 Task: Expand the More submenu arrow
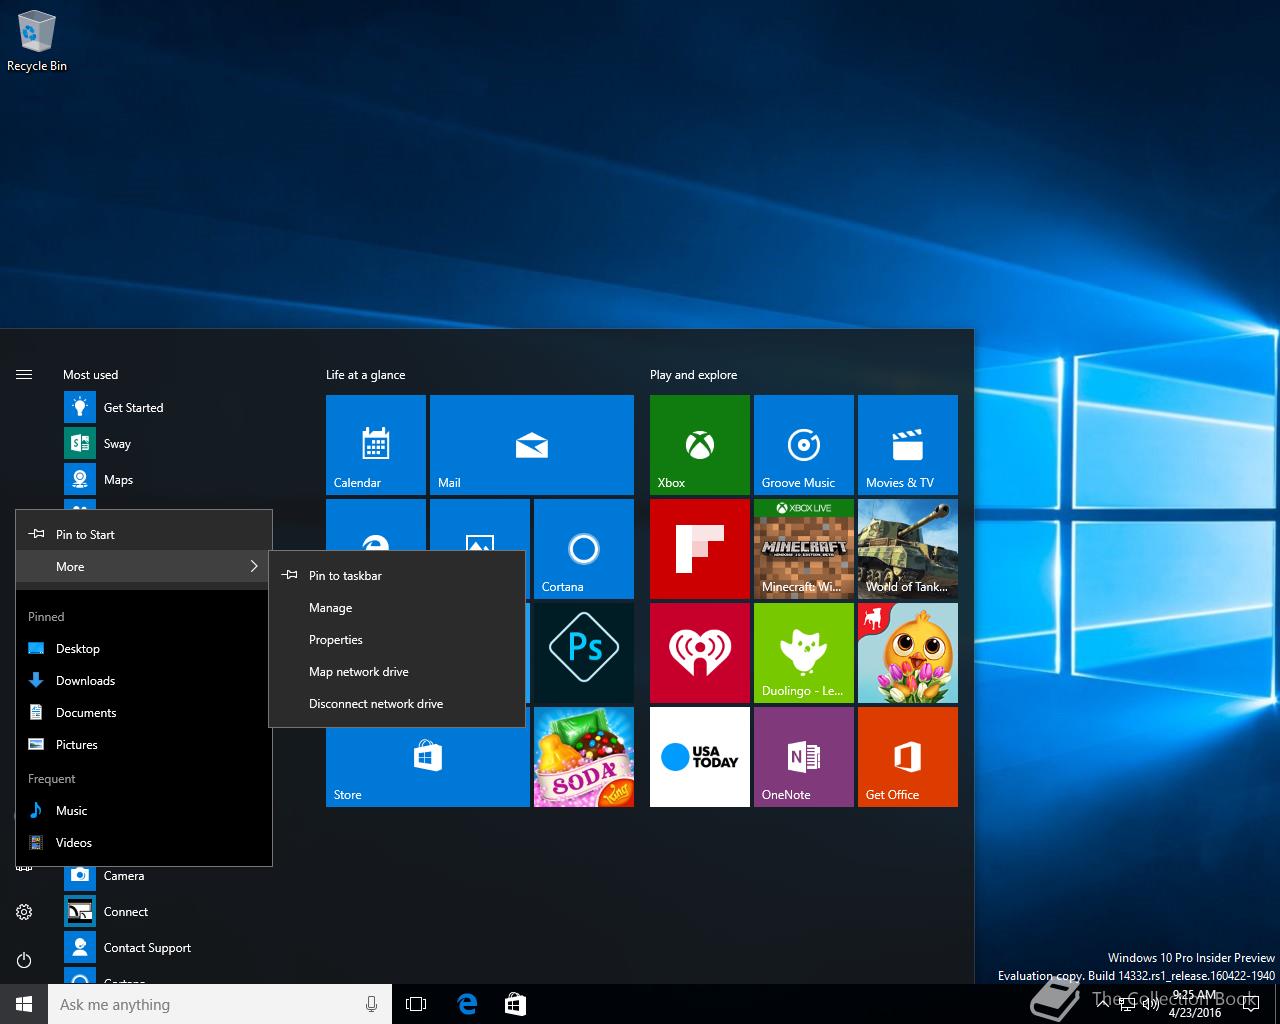253,567
